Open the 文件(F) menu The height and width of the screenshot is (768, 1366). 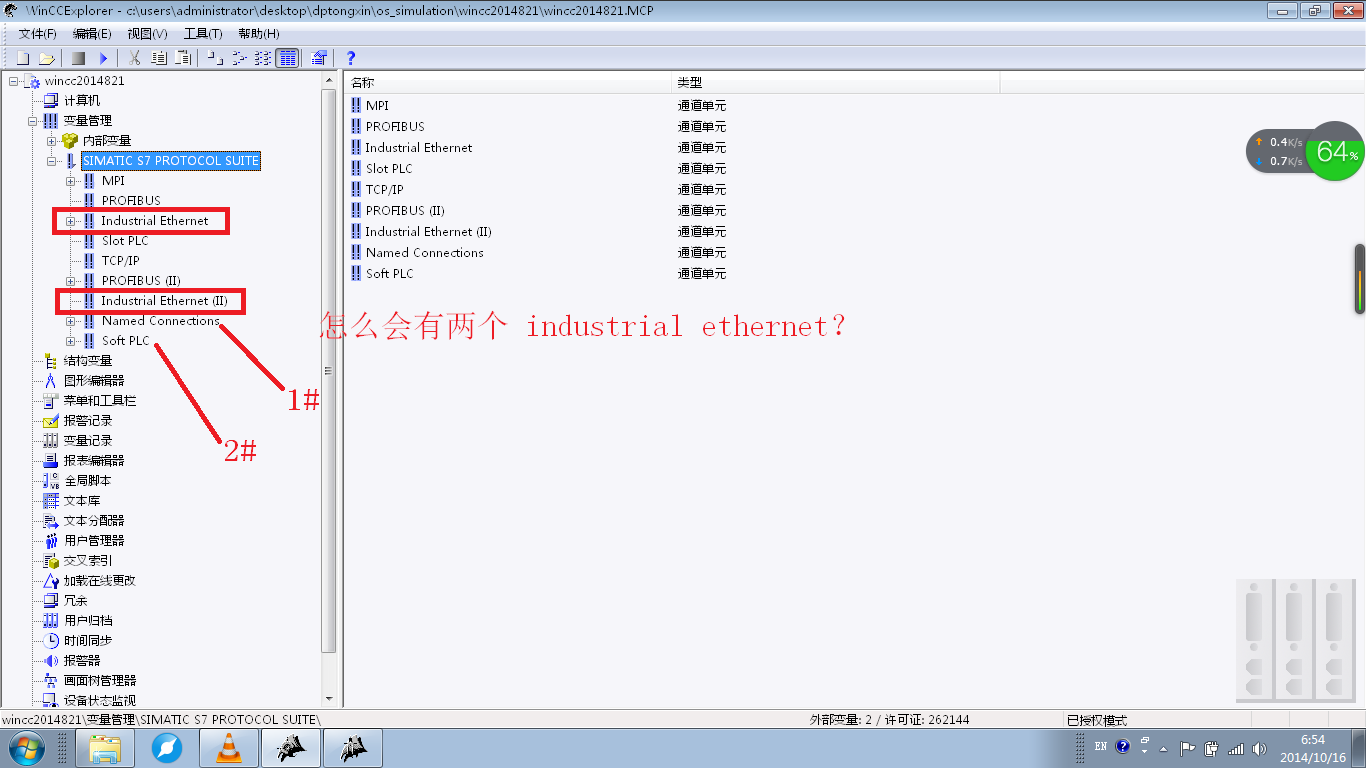coord(38,34)
